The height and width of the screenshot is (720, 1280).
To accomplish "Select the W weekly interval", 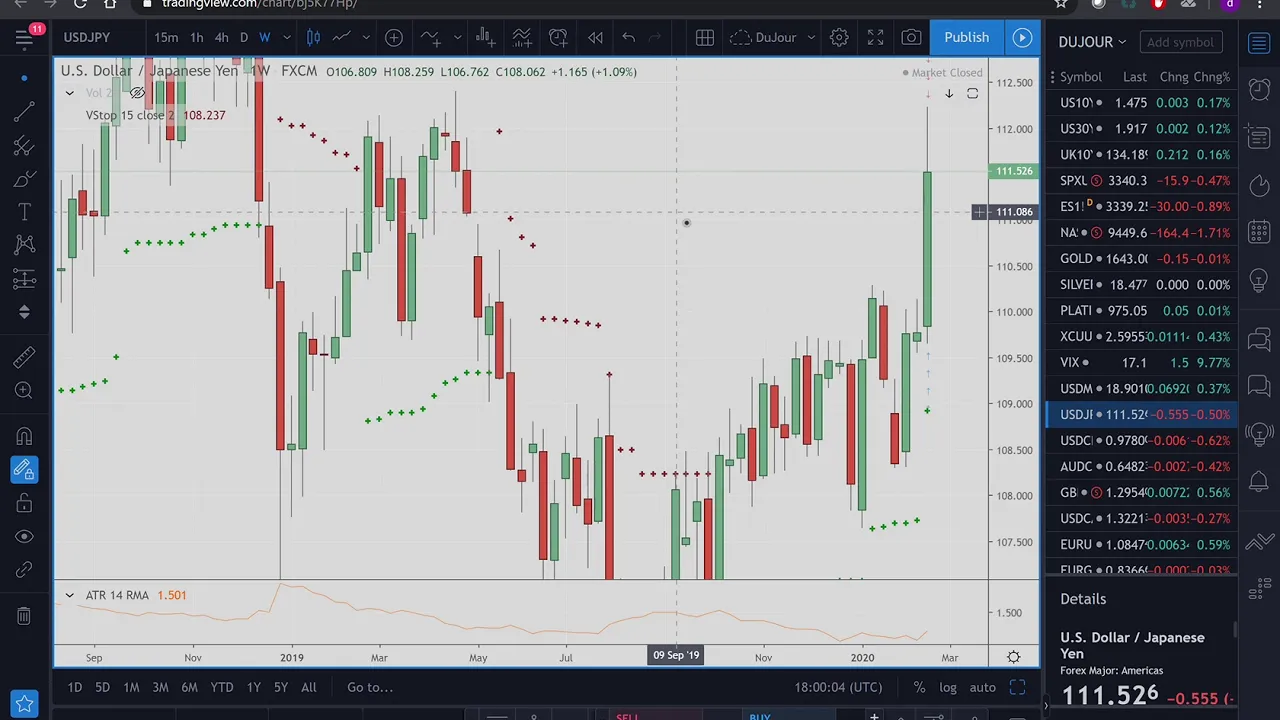I will (x=265, y=38).
